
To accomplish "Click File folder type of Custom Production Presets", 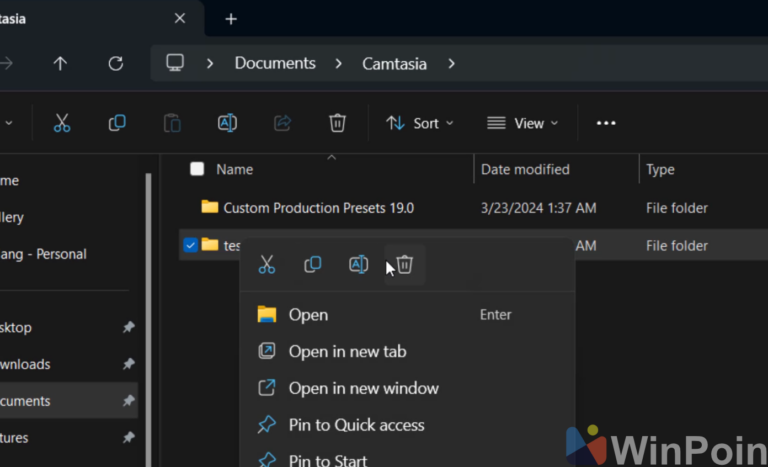I will (x=676, y=208).
